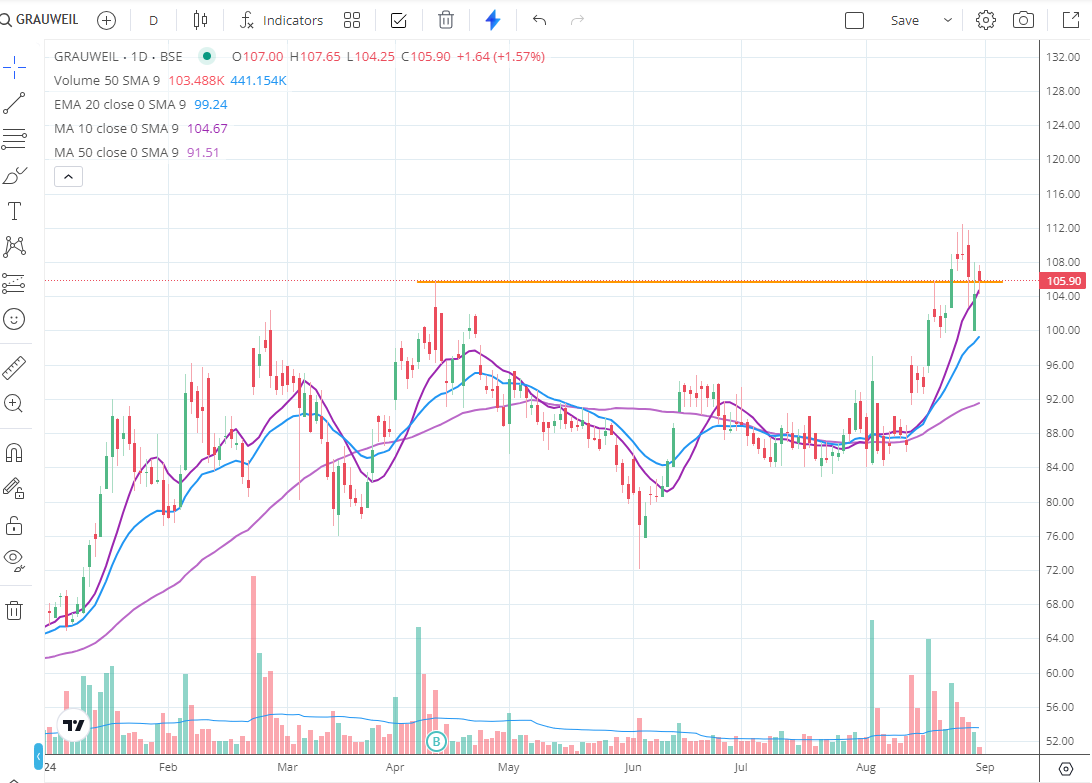Viewport: 1092px width, 783px height.
Task: Open the candlestick chart style selector
Action: 201,20
